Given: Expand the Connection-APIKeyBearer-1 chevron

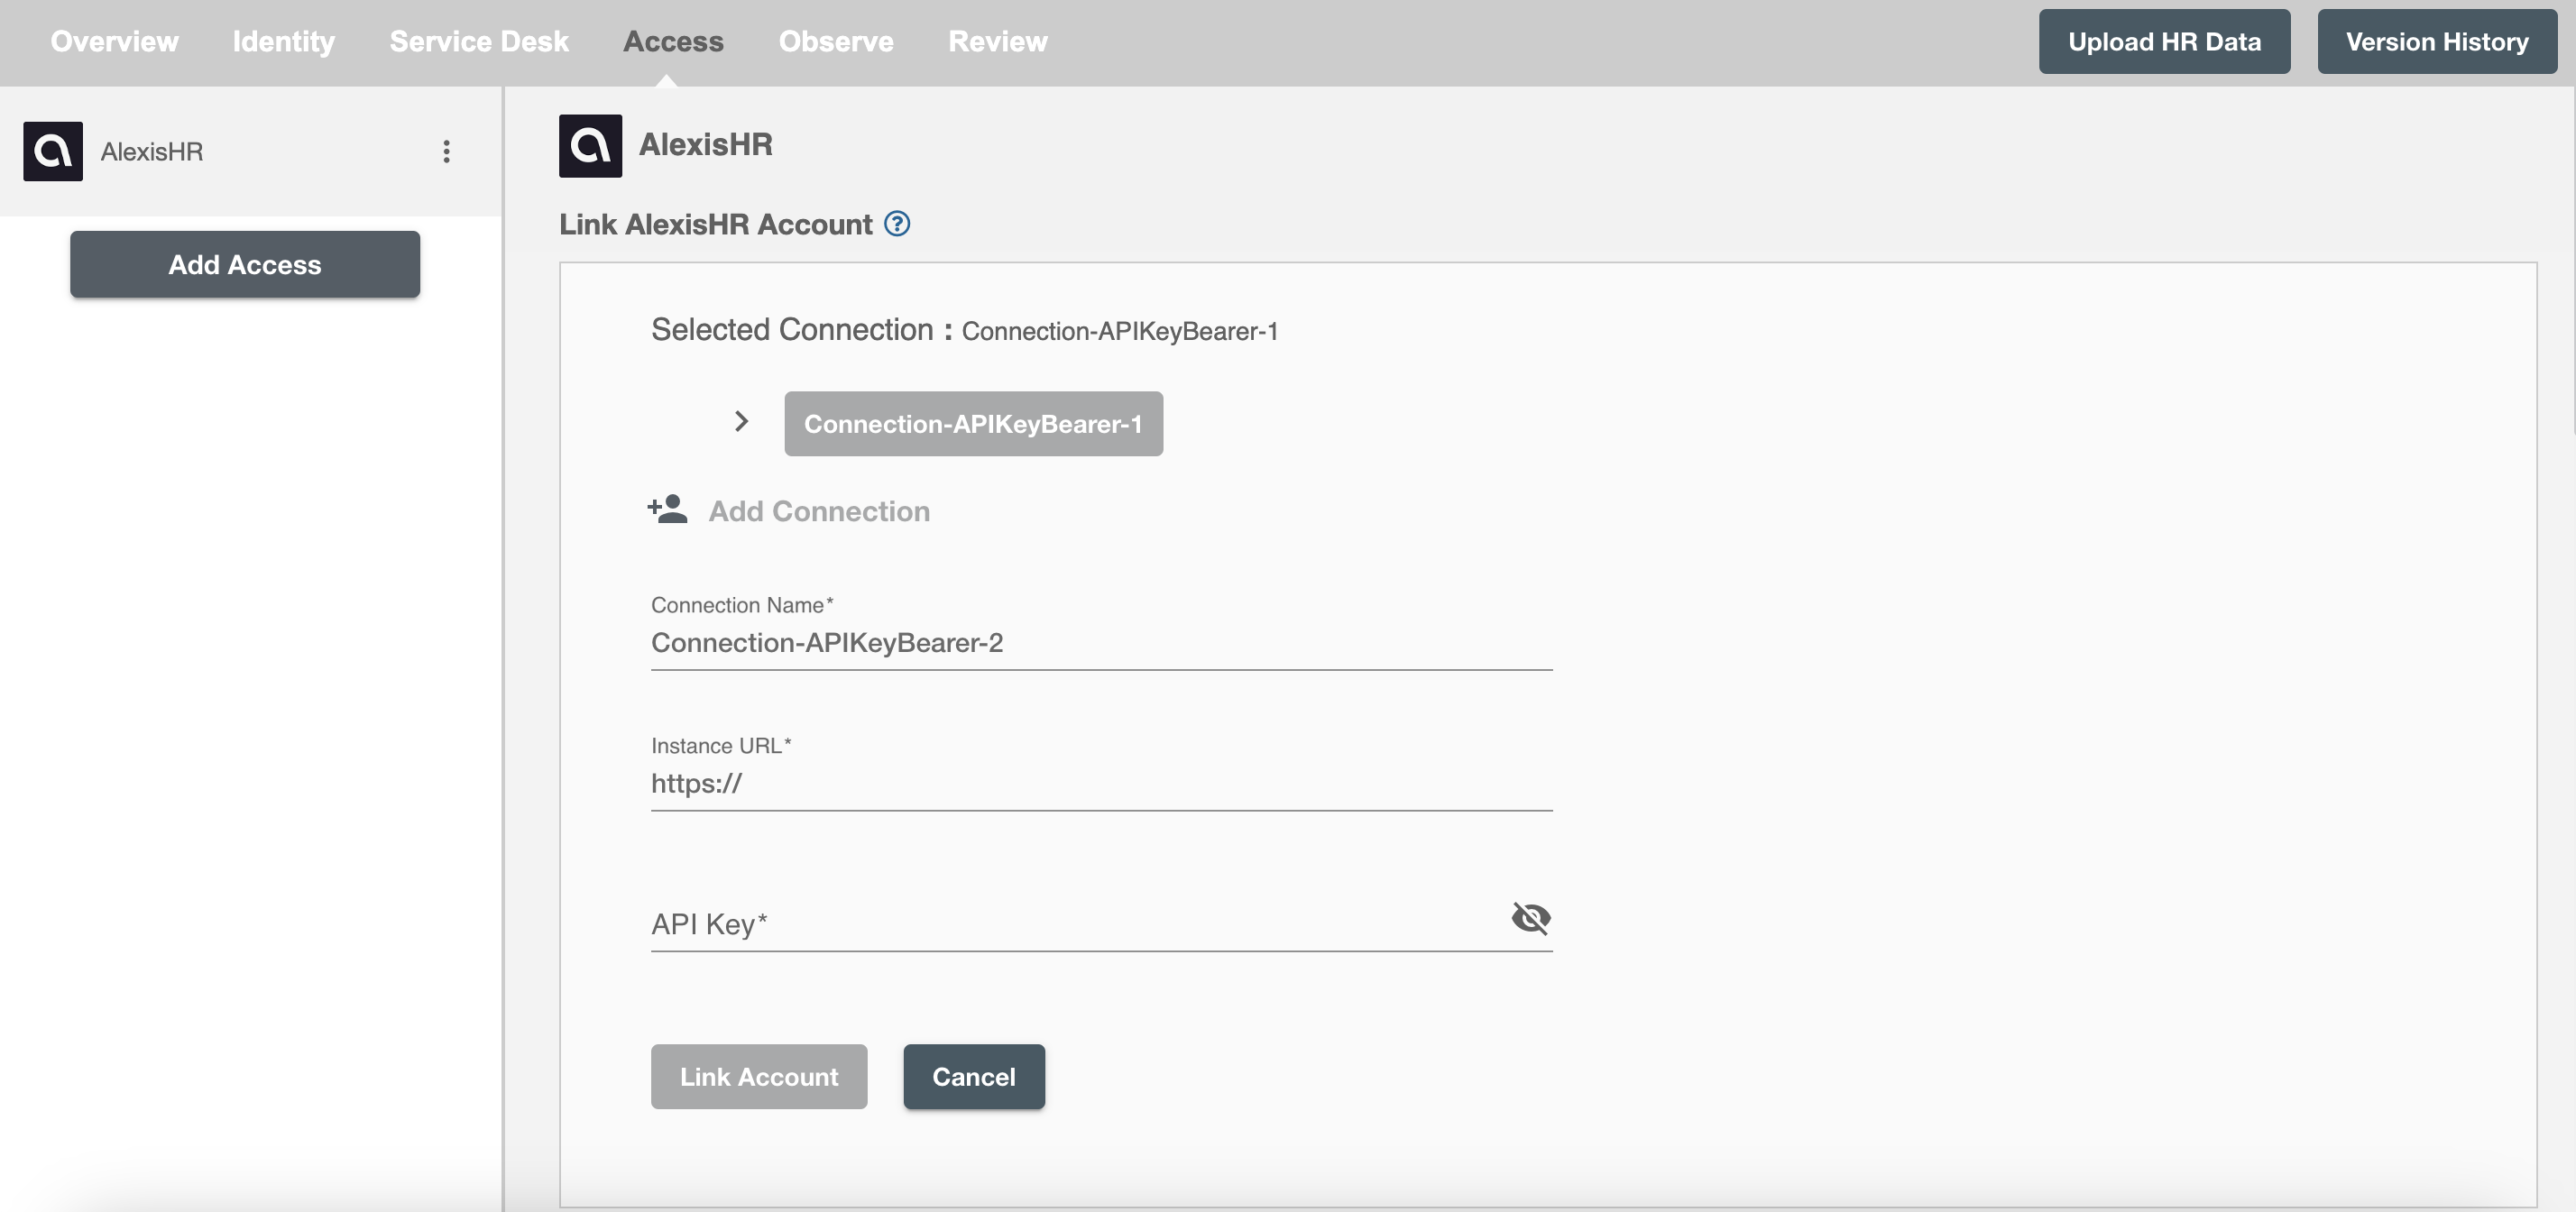Looking at the screenshot, I should pyautogui.click(x=741, y=420).
